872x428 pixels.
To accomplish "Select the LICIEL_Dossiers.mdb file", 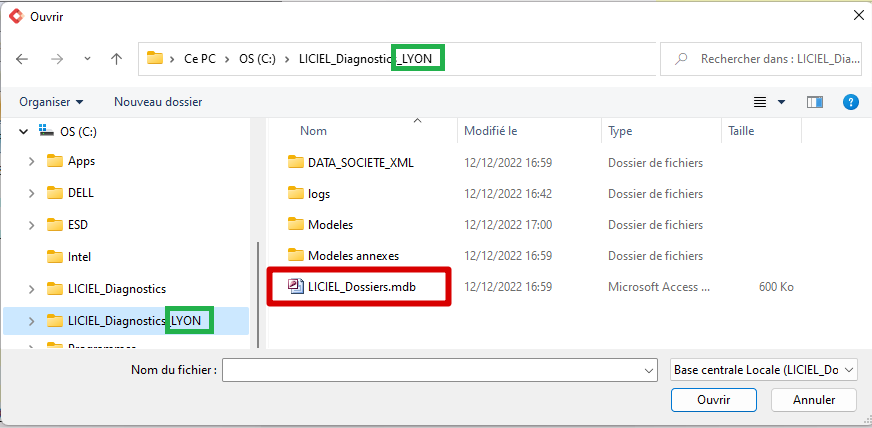I will coord(352,287).
